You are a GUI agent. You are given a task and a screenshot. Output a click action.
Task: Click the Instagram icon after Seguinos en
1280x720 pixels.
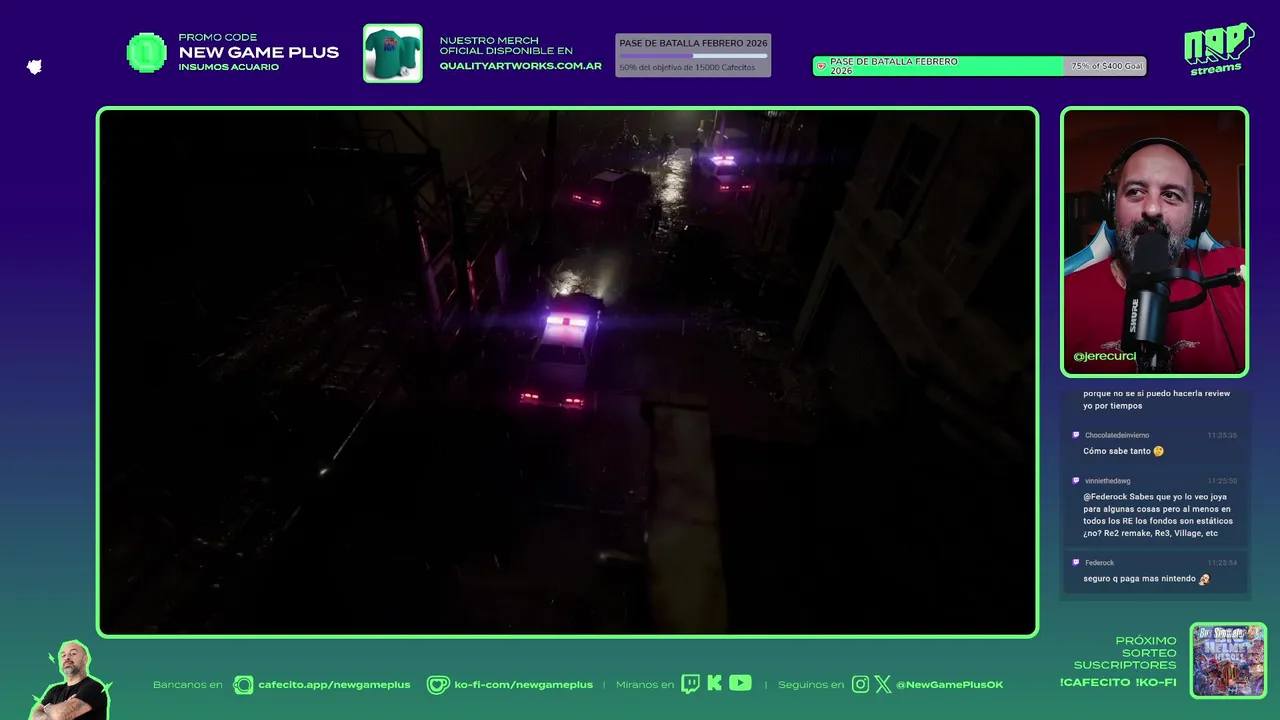click(860, 685)
